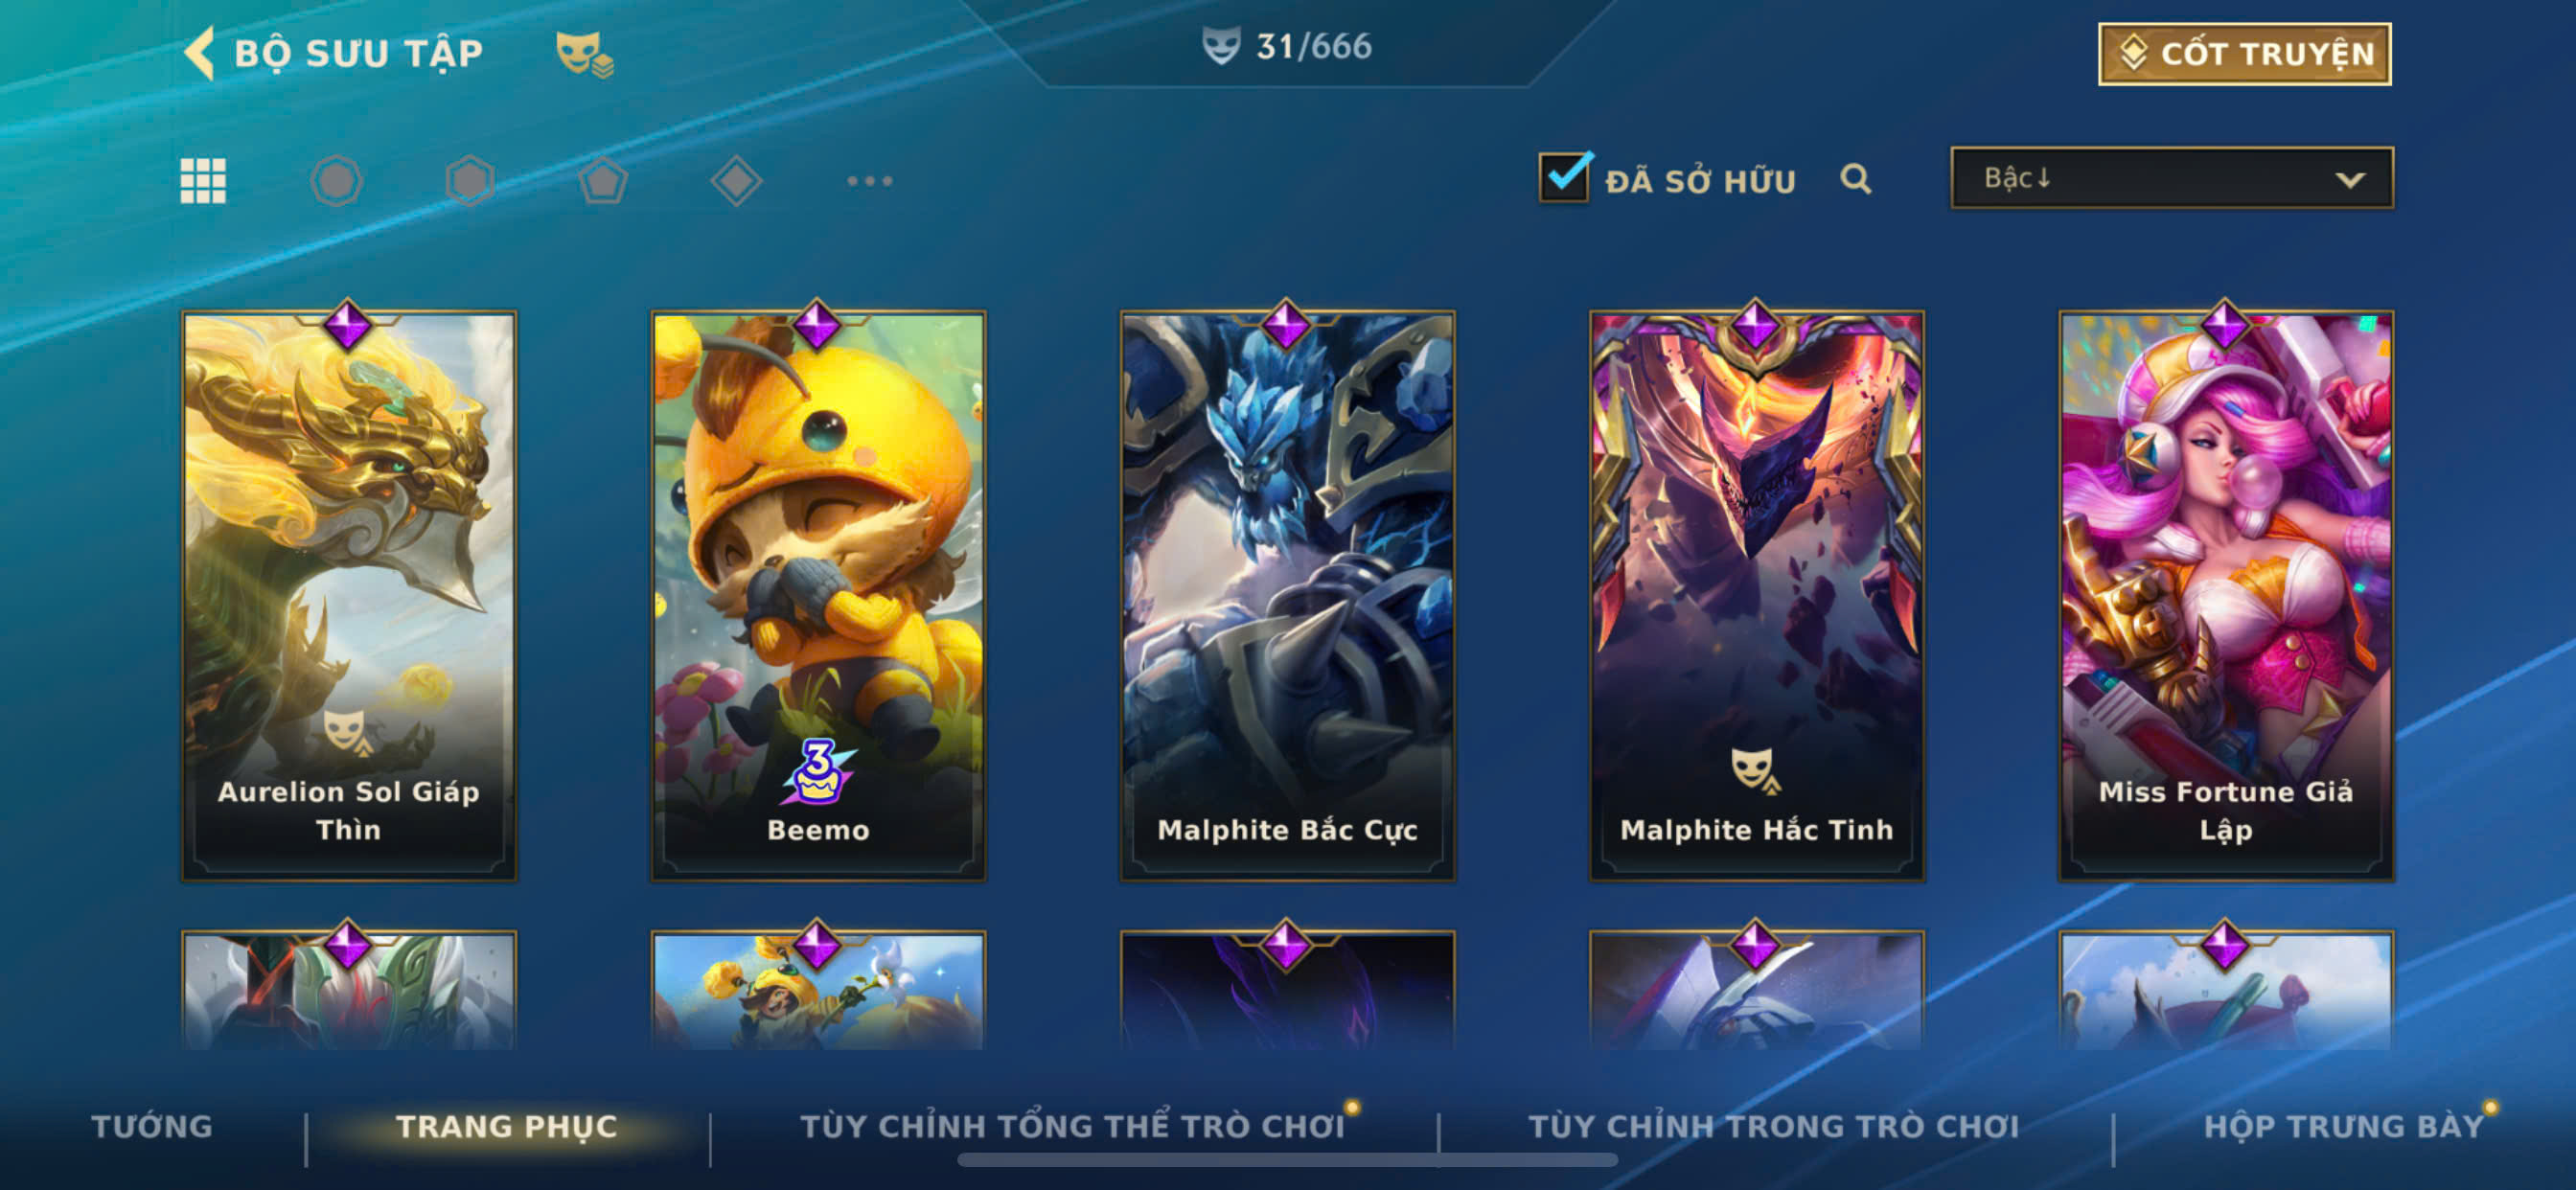Expand the Bậc sort dropdown
This screenshot has height=1190, width=2576.
tap(2171, 178)
